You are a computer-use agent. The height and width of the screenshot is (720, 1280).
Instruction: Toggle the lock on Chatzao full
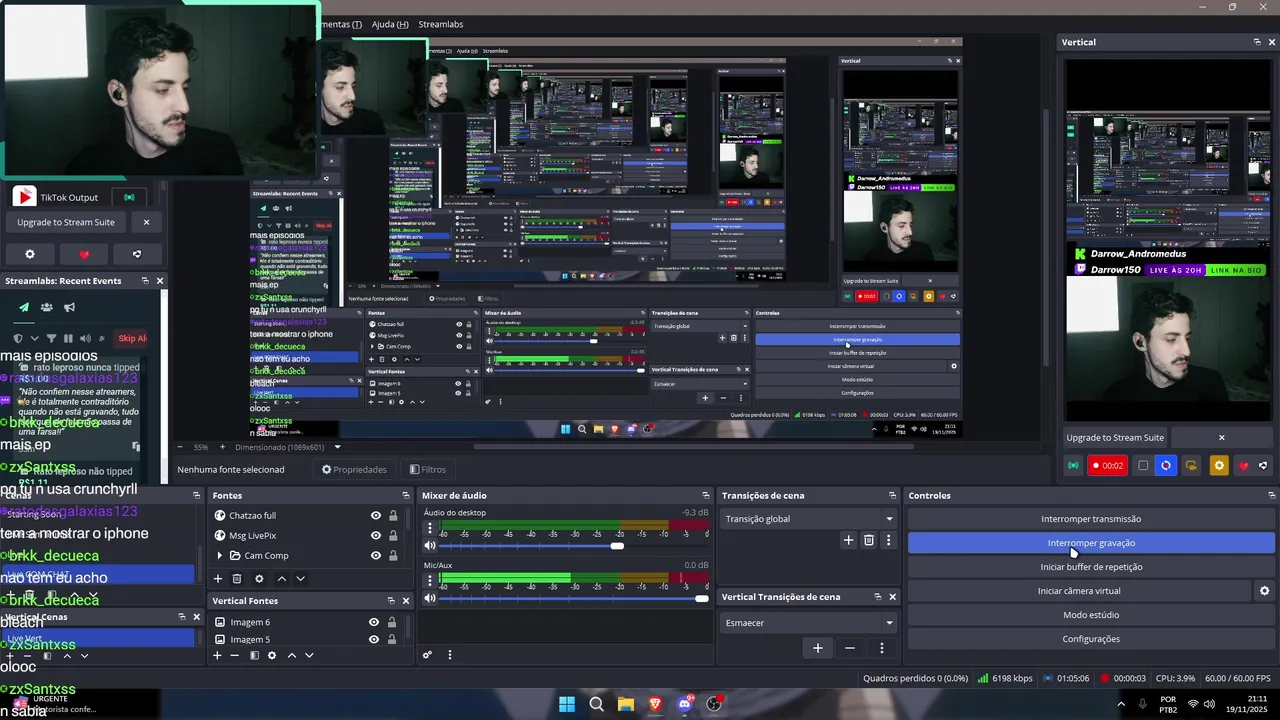(393, 516)
